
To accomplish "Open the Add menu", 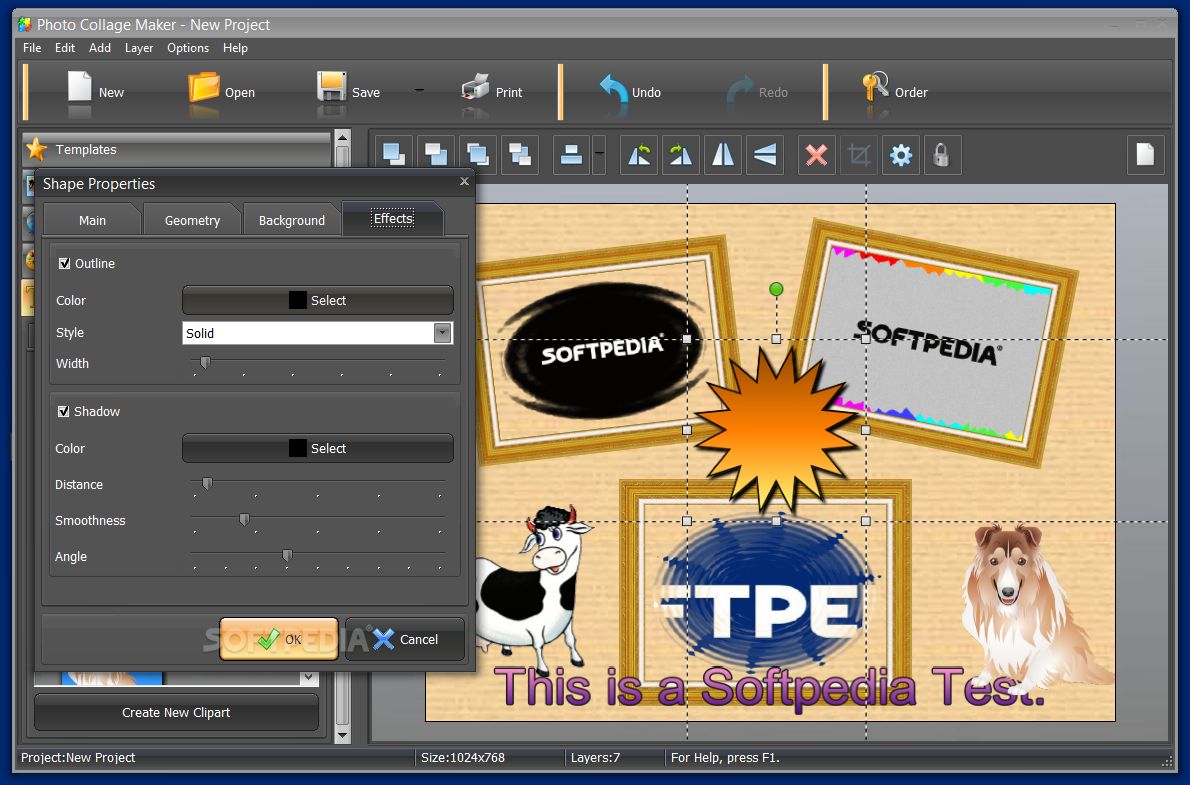I will point(99,48).
